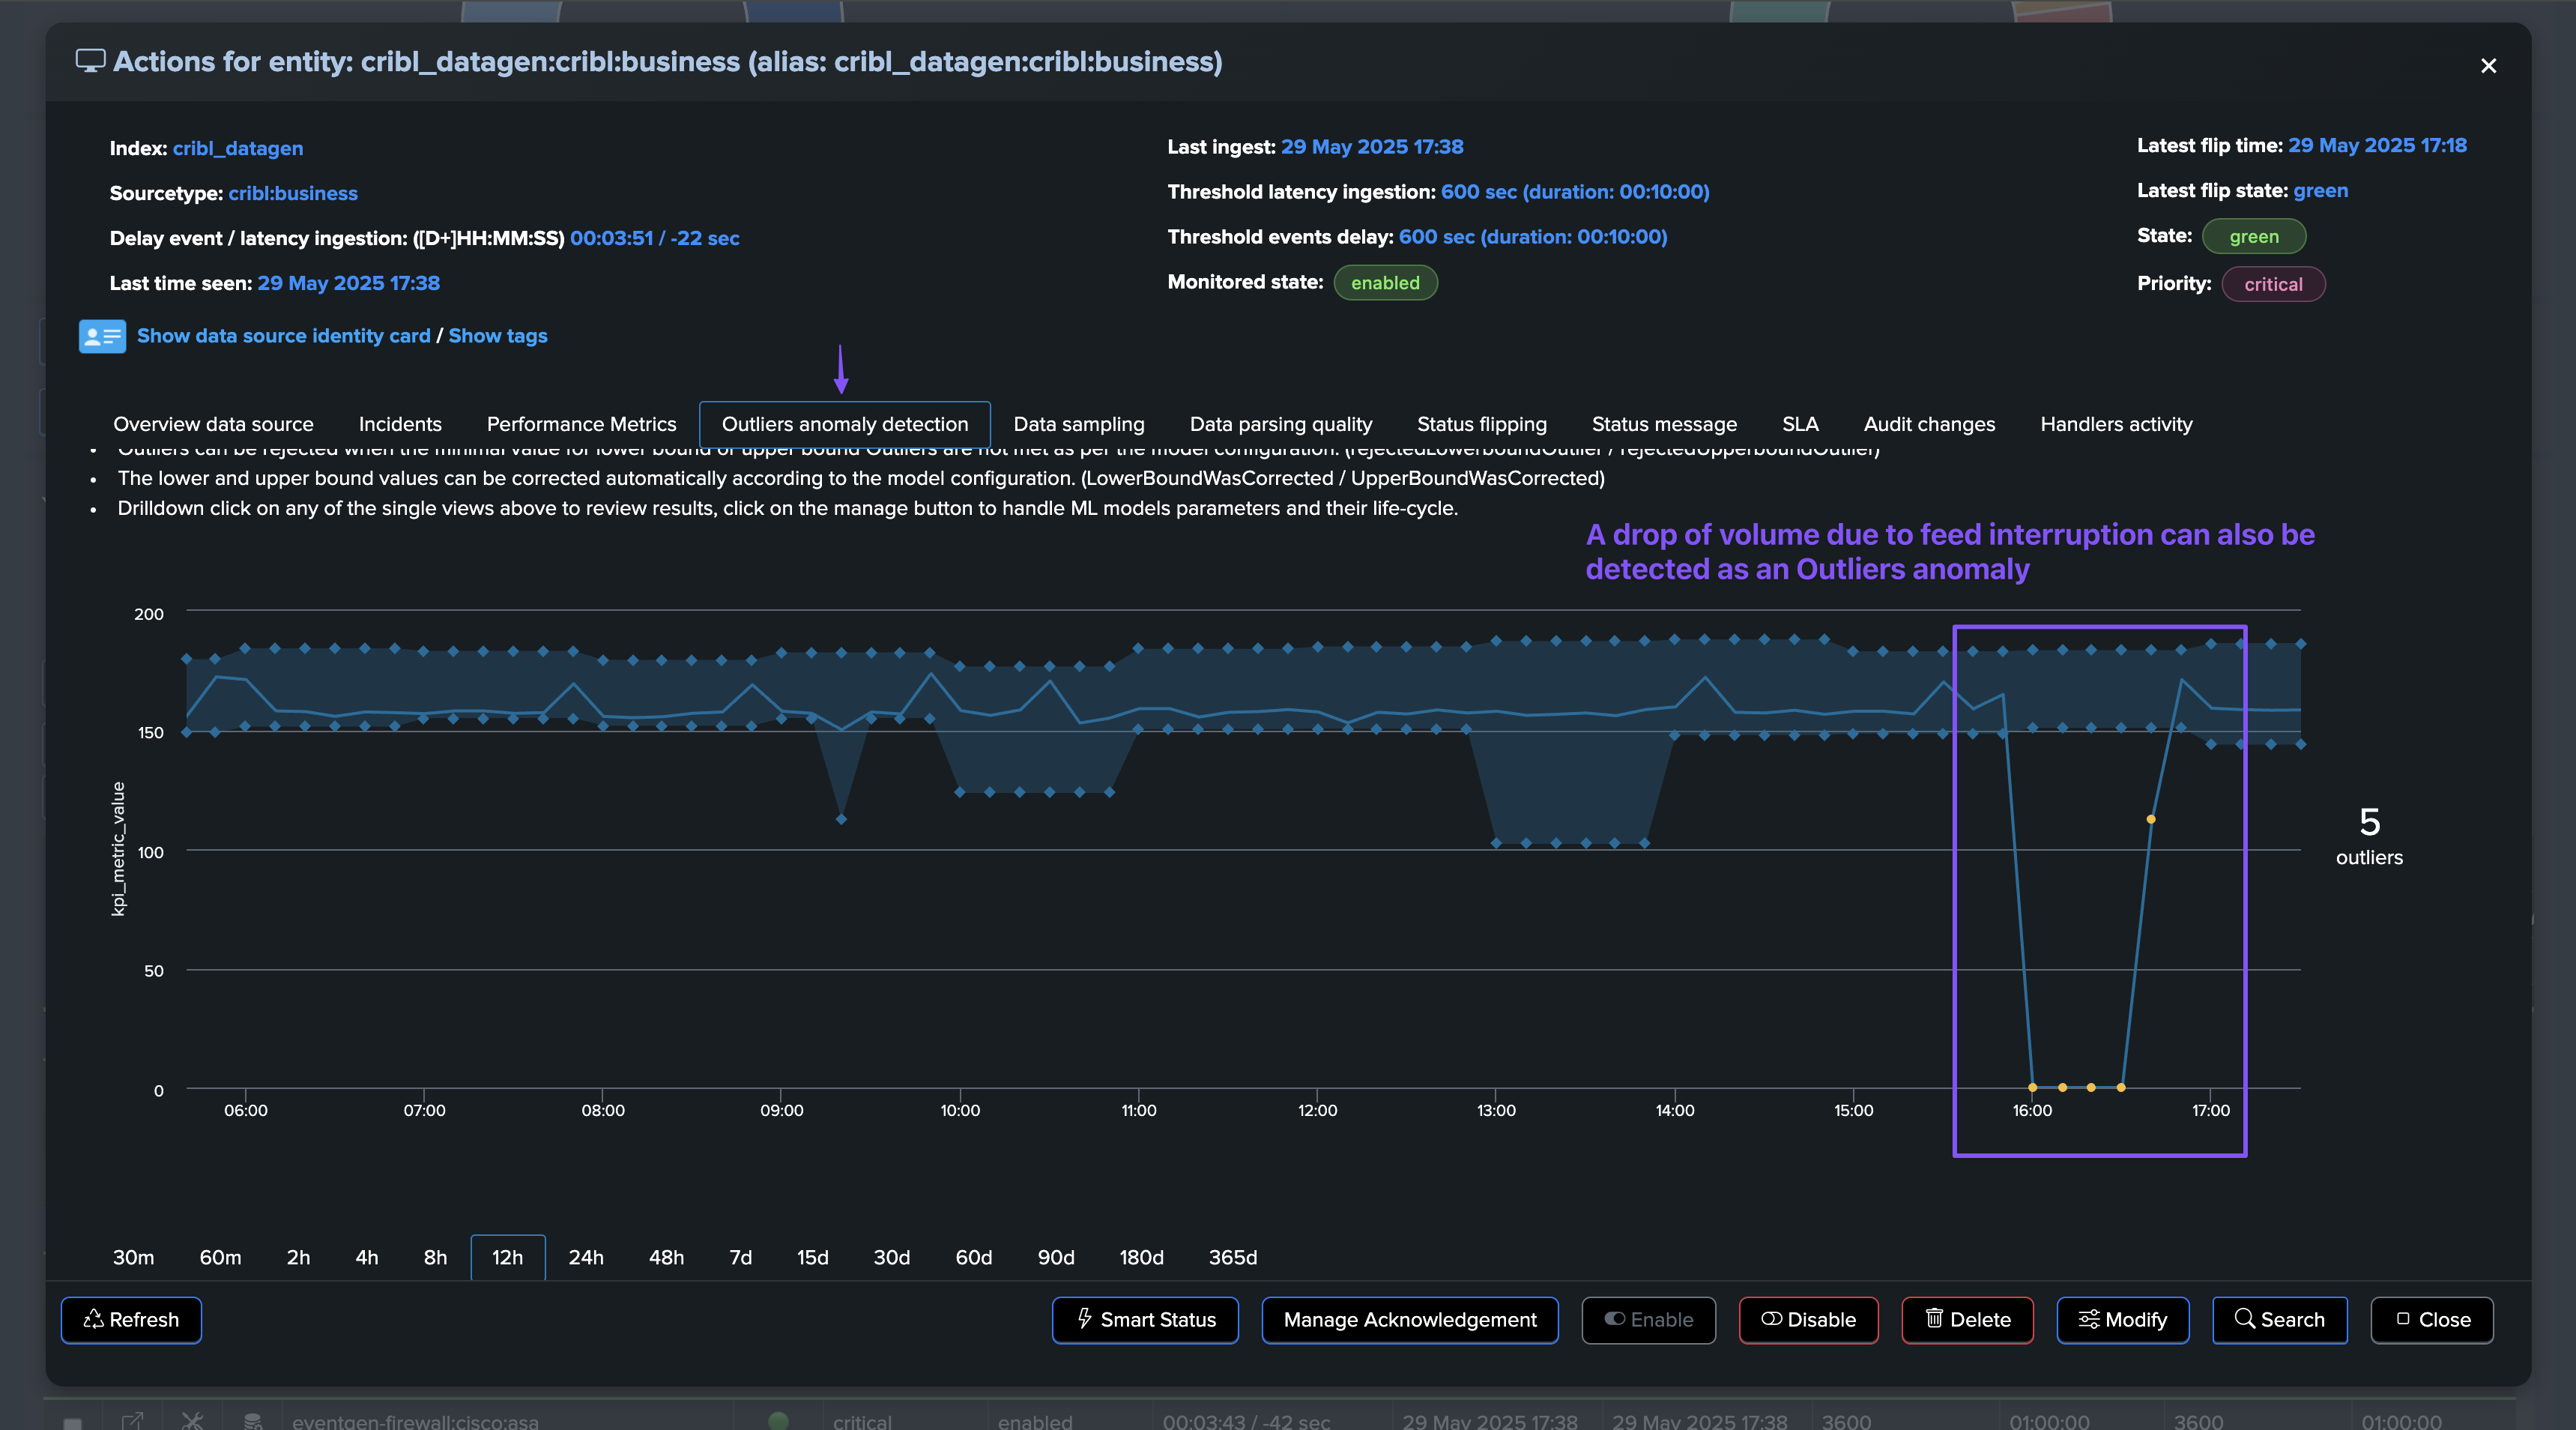The width and height of the screenshot is (2576, 1430).
Task: Select the Status flipping tab
Action: 1481,424
